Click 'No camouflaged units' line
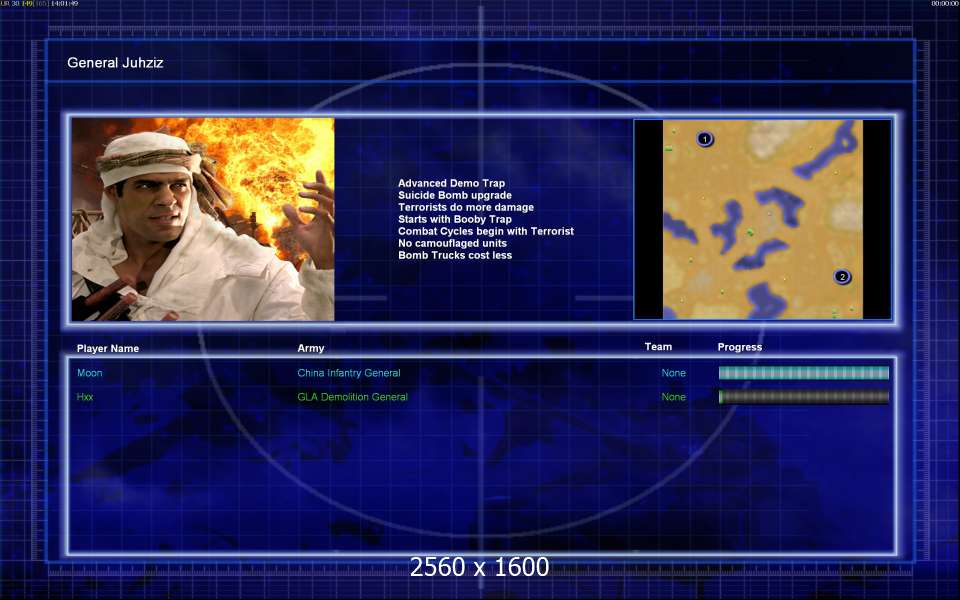This screenshot has height=600, width=960. pyautogui.click(x=452, y=243)
